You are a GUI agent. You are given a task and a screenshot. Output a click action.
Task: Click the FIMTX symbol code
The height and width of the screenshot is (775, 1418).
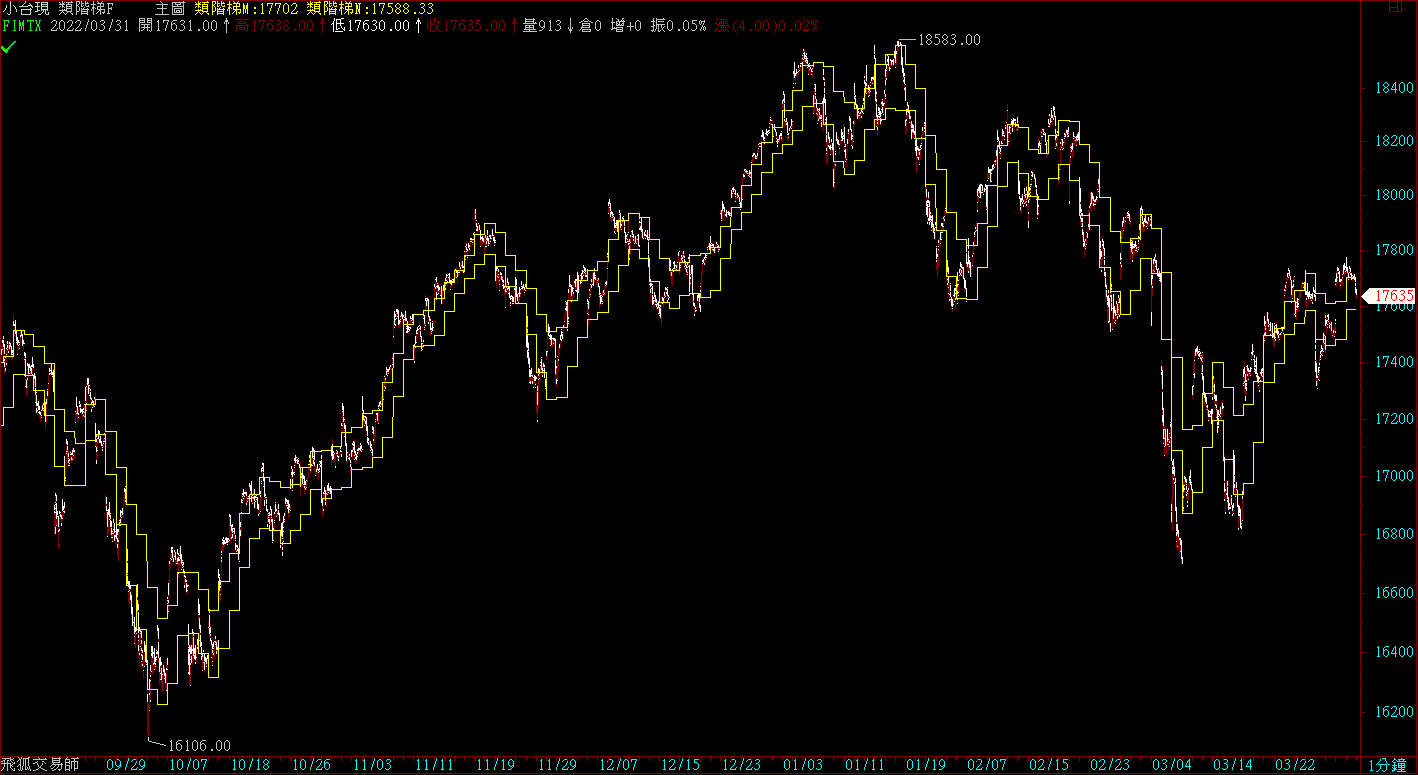pyautogui.click(x=22, y=25)
